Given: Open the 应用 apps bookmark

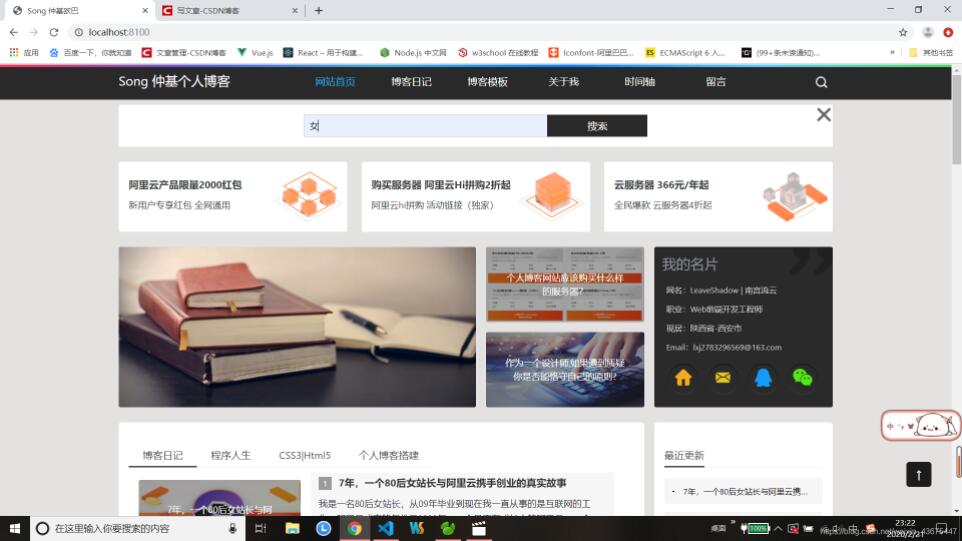Looking at the screenshot, I should [24, 53].
